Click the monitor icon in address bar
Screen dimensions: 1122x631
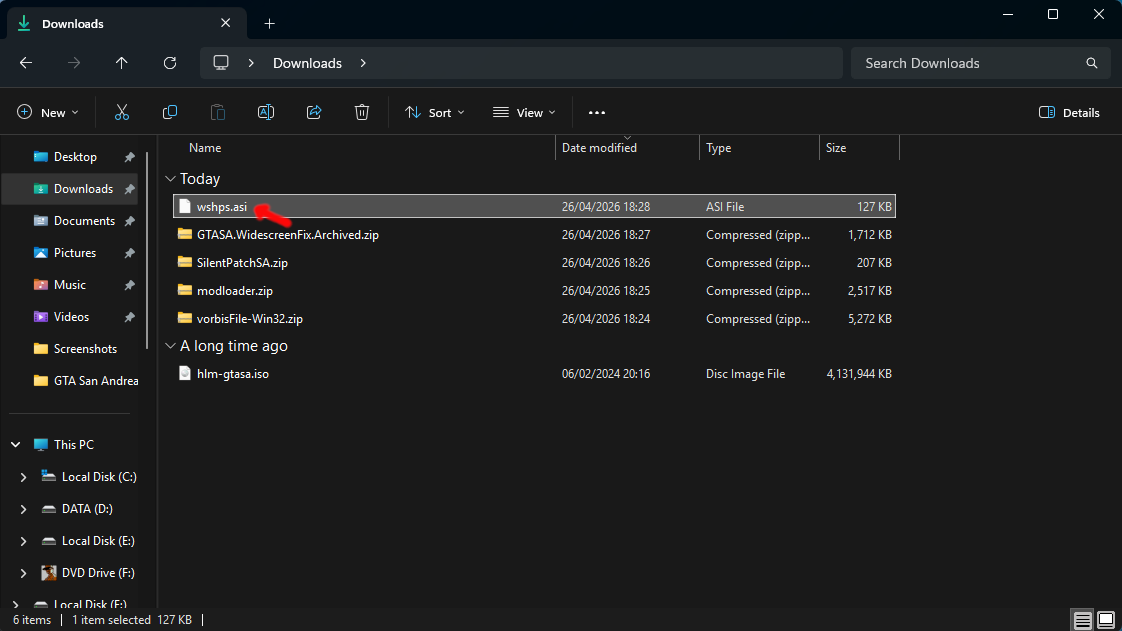click(x=221, y=63)
